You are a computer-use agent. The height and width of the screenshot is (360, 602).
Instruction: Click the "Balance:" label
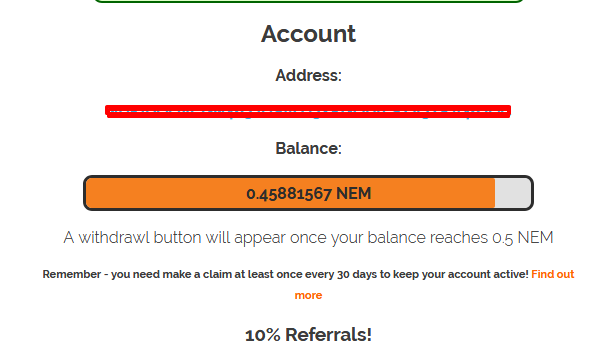click(x=308, y=148)
